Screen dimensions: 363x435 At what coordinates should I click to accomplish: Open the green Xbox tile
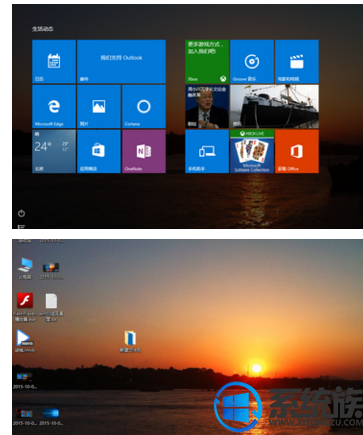207,61
